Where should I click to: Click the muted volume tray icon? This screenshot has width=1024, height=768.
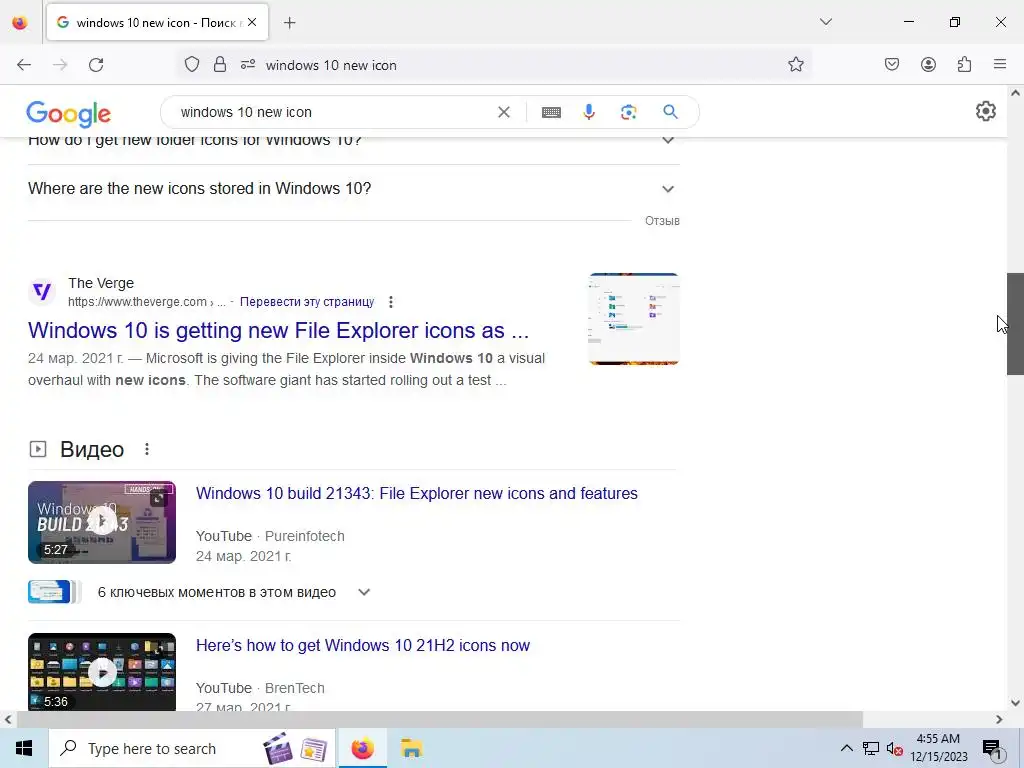pos(895,749)
